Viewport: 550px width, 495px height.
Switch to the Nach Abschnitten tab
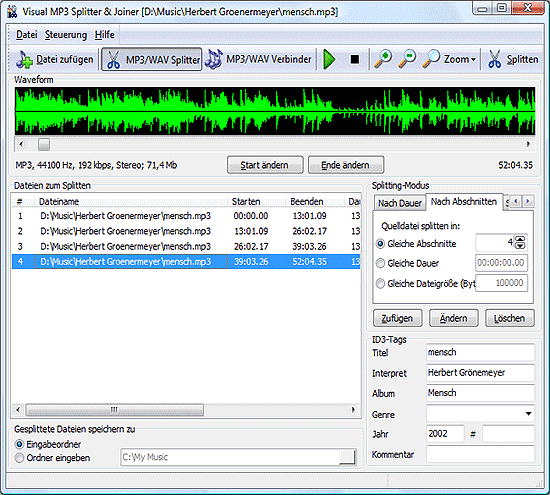tap(464, 202)
